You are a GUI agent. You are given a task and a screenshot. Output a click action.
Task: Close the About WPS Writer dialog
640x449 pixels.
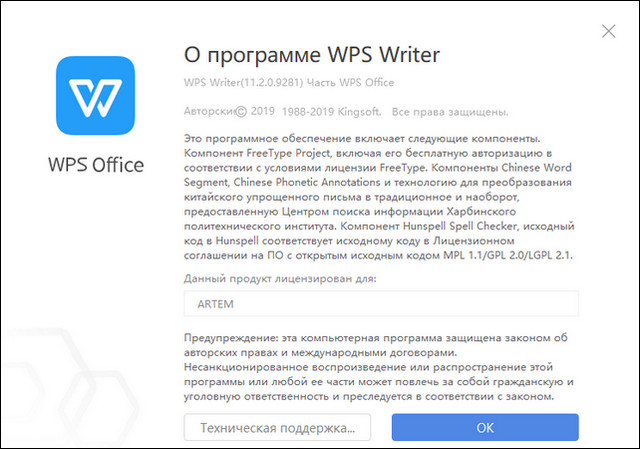click(608, 32)
